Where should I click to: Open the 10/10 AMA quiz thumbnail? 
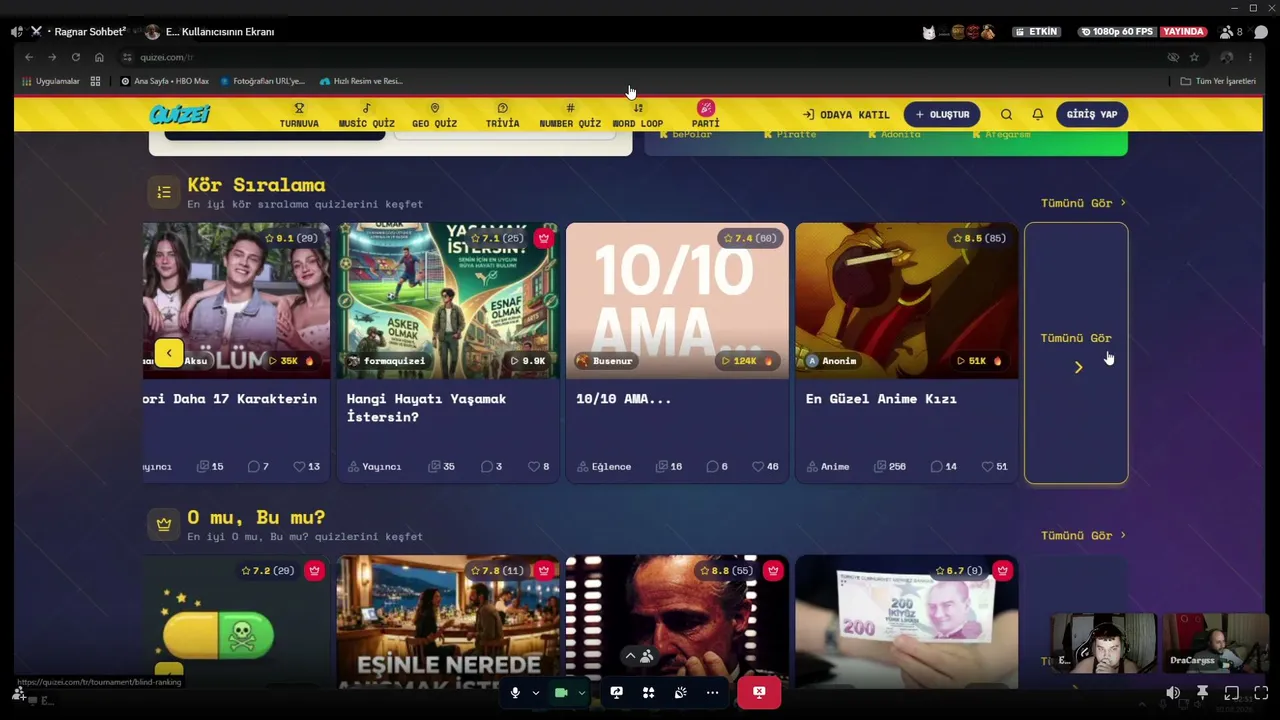(x=677, y=301)
